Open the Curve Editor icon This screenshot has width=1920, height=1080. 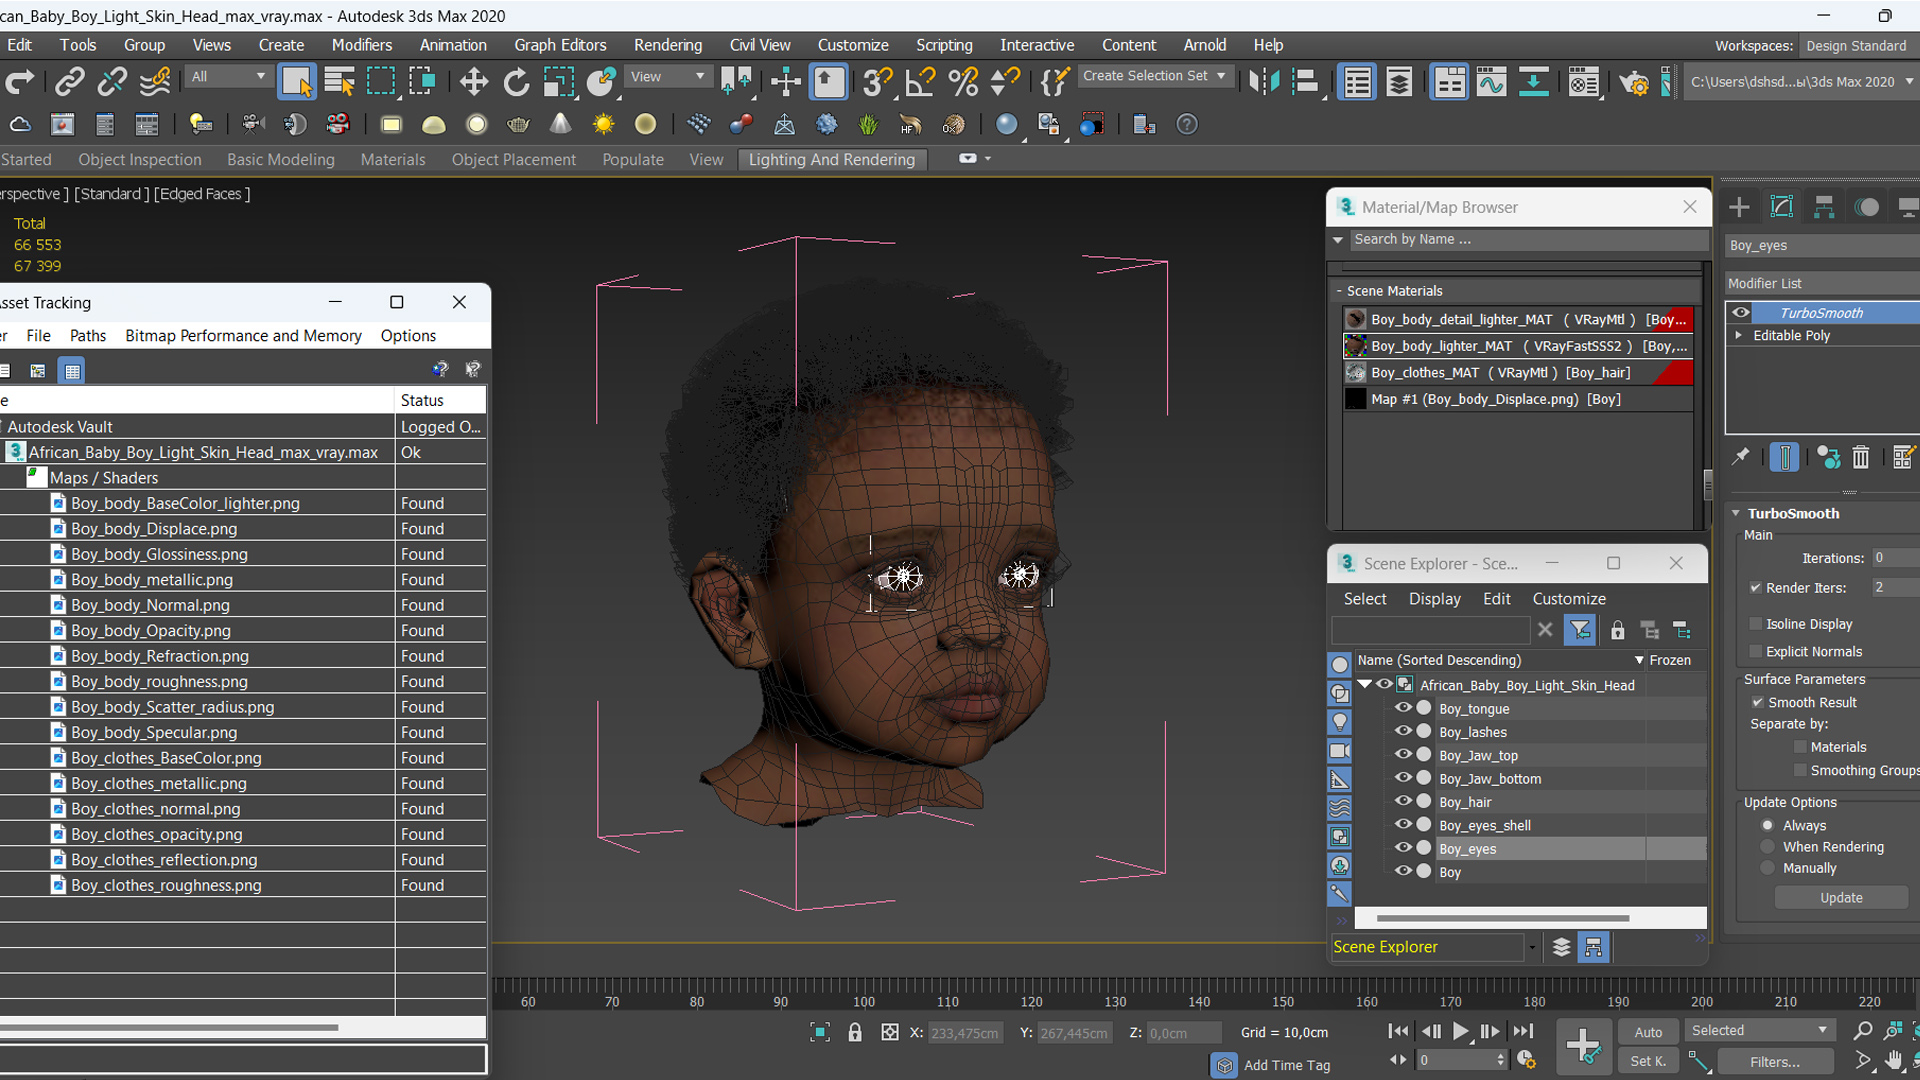click(x=1490, y=81)
